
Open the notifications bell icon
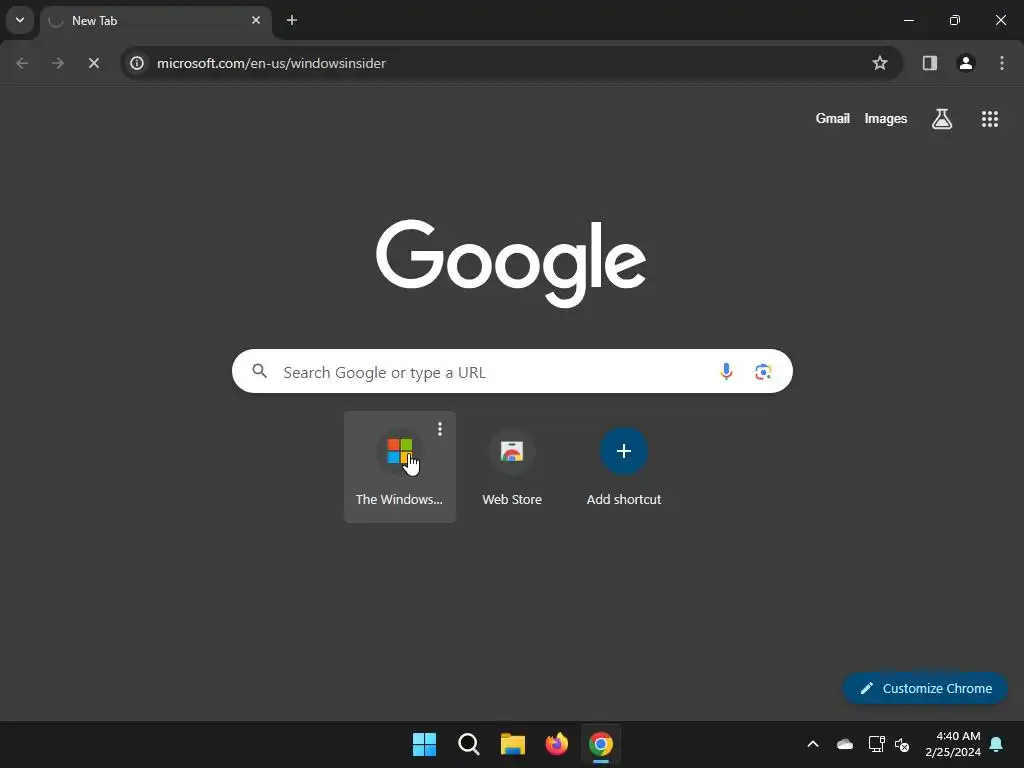997,744
